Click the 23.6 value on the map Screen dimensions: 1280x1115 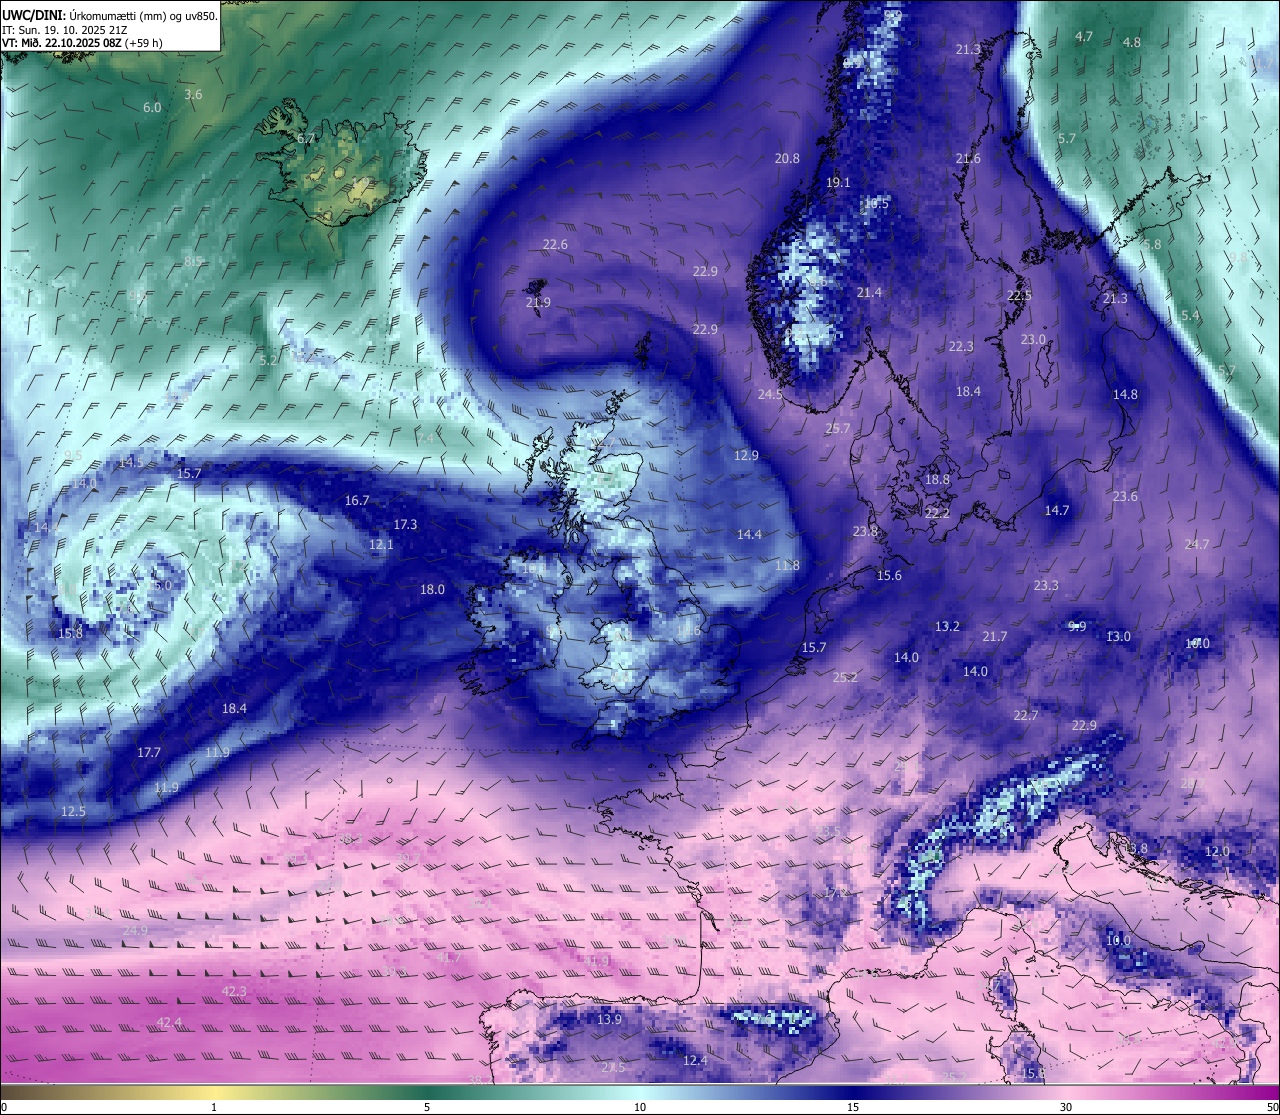click(x=1125, y=497)
